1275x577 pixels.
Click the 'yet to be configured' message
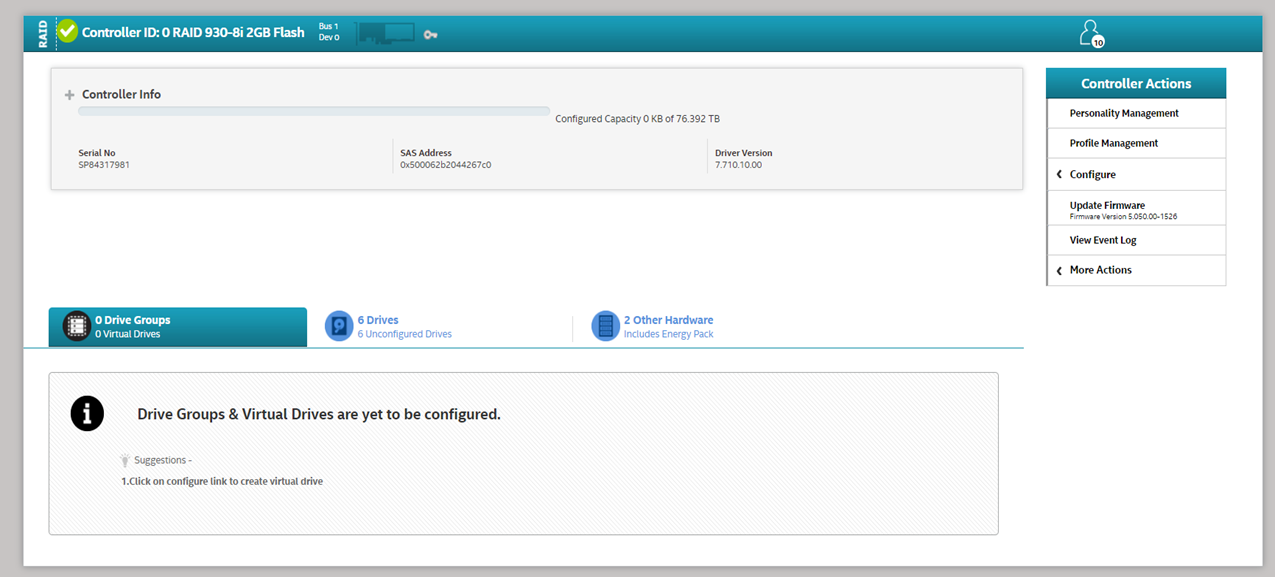[319, 414]
